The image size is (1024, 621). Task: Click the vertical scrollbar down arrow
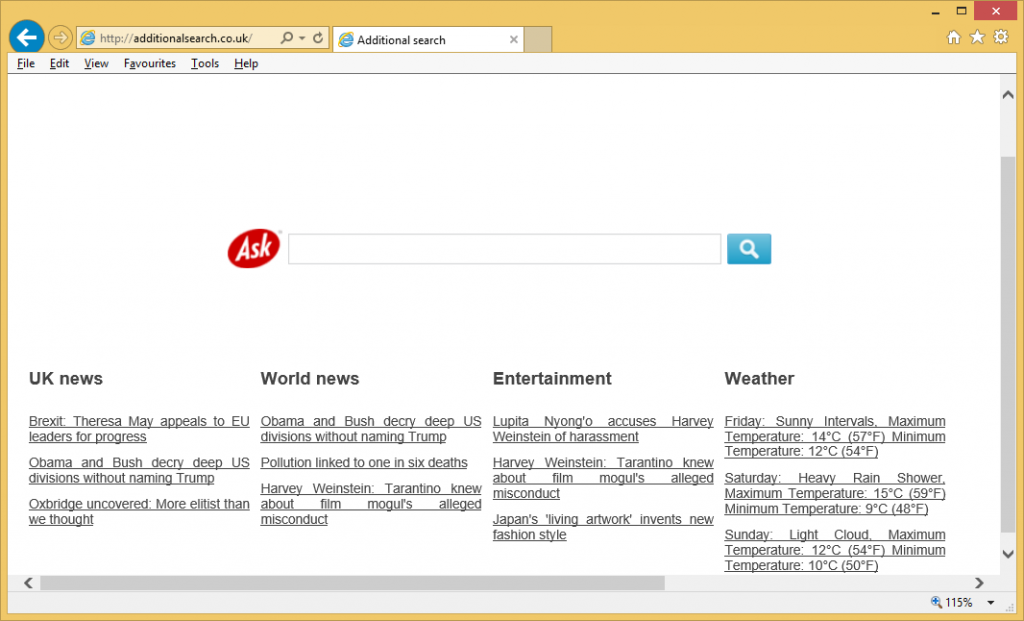click(1008, 553)
